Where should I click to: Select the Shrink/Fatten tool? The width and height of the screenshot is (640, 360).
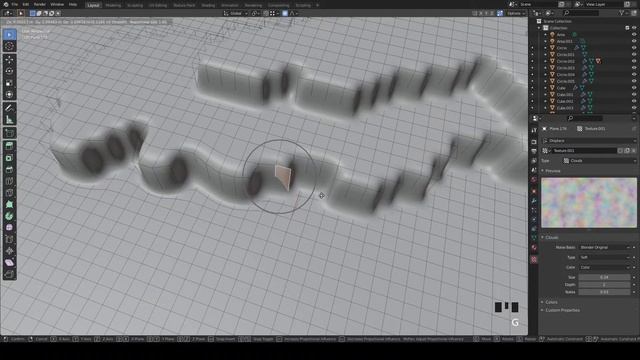(x=9, y=251)
